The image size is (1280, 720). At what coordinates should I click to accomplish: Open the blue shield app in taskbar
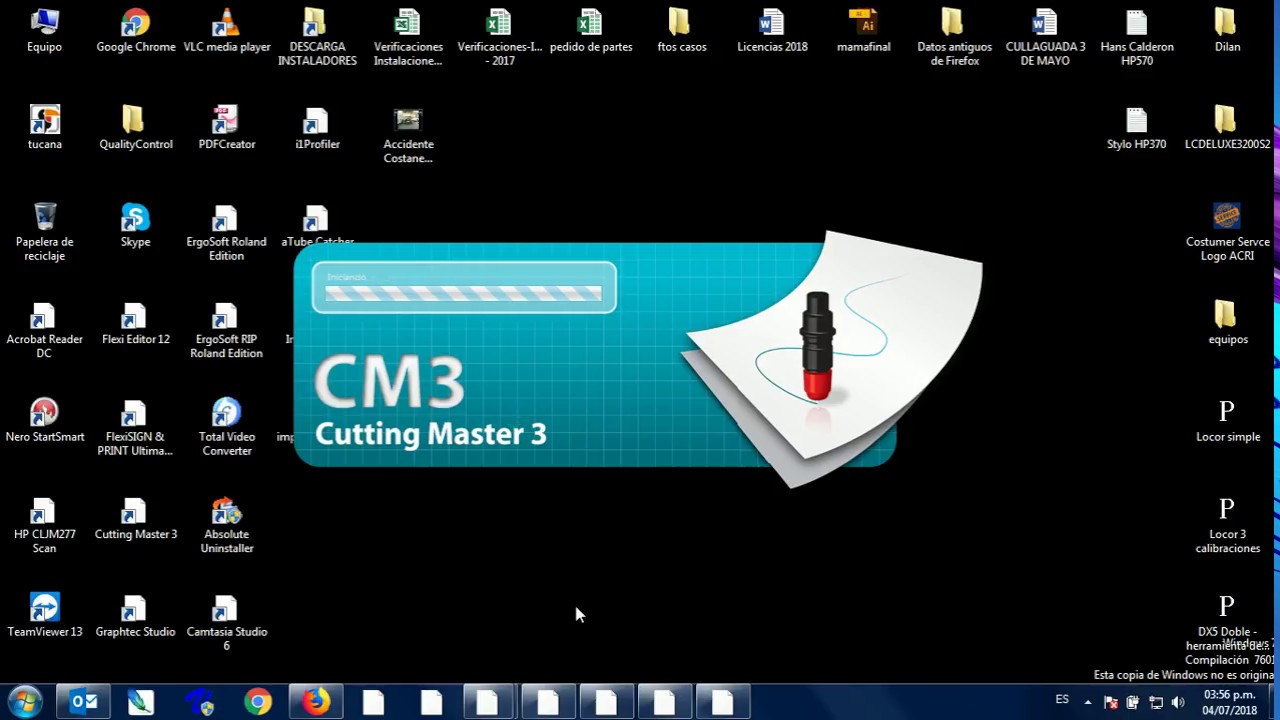[x=200, y=702]
